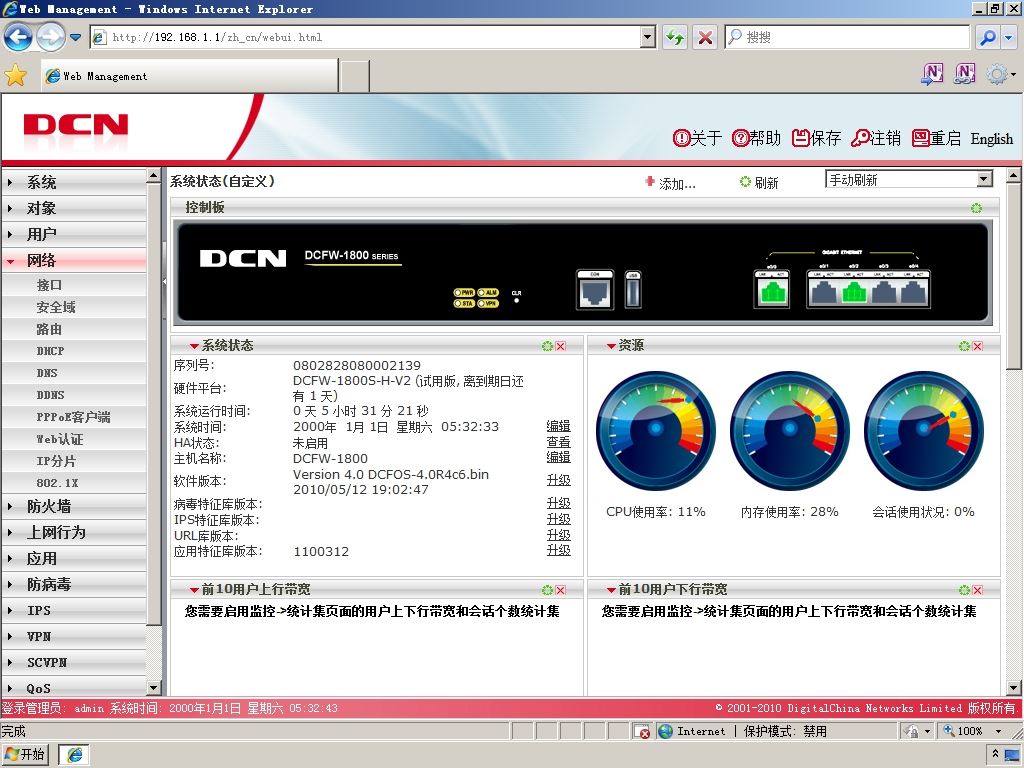Click 添加... to add a widget
Screen dimensions: 1024x768
[670, 183]
